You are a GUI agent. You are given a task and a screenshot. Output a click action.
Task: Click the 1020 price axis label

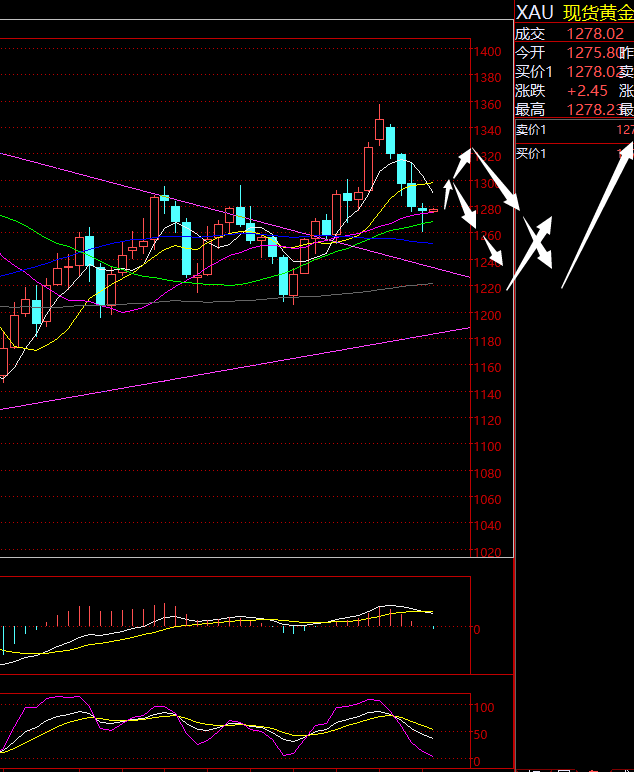pyautogui.click(x=487, y=552)
